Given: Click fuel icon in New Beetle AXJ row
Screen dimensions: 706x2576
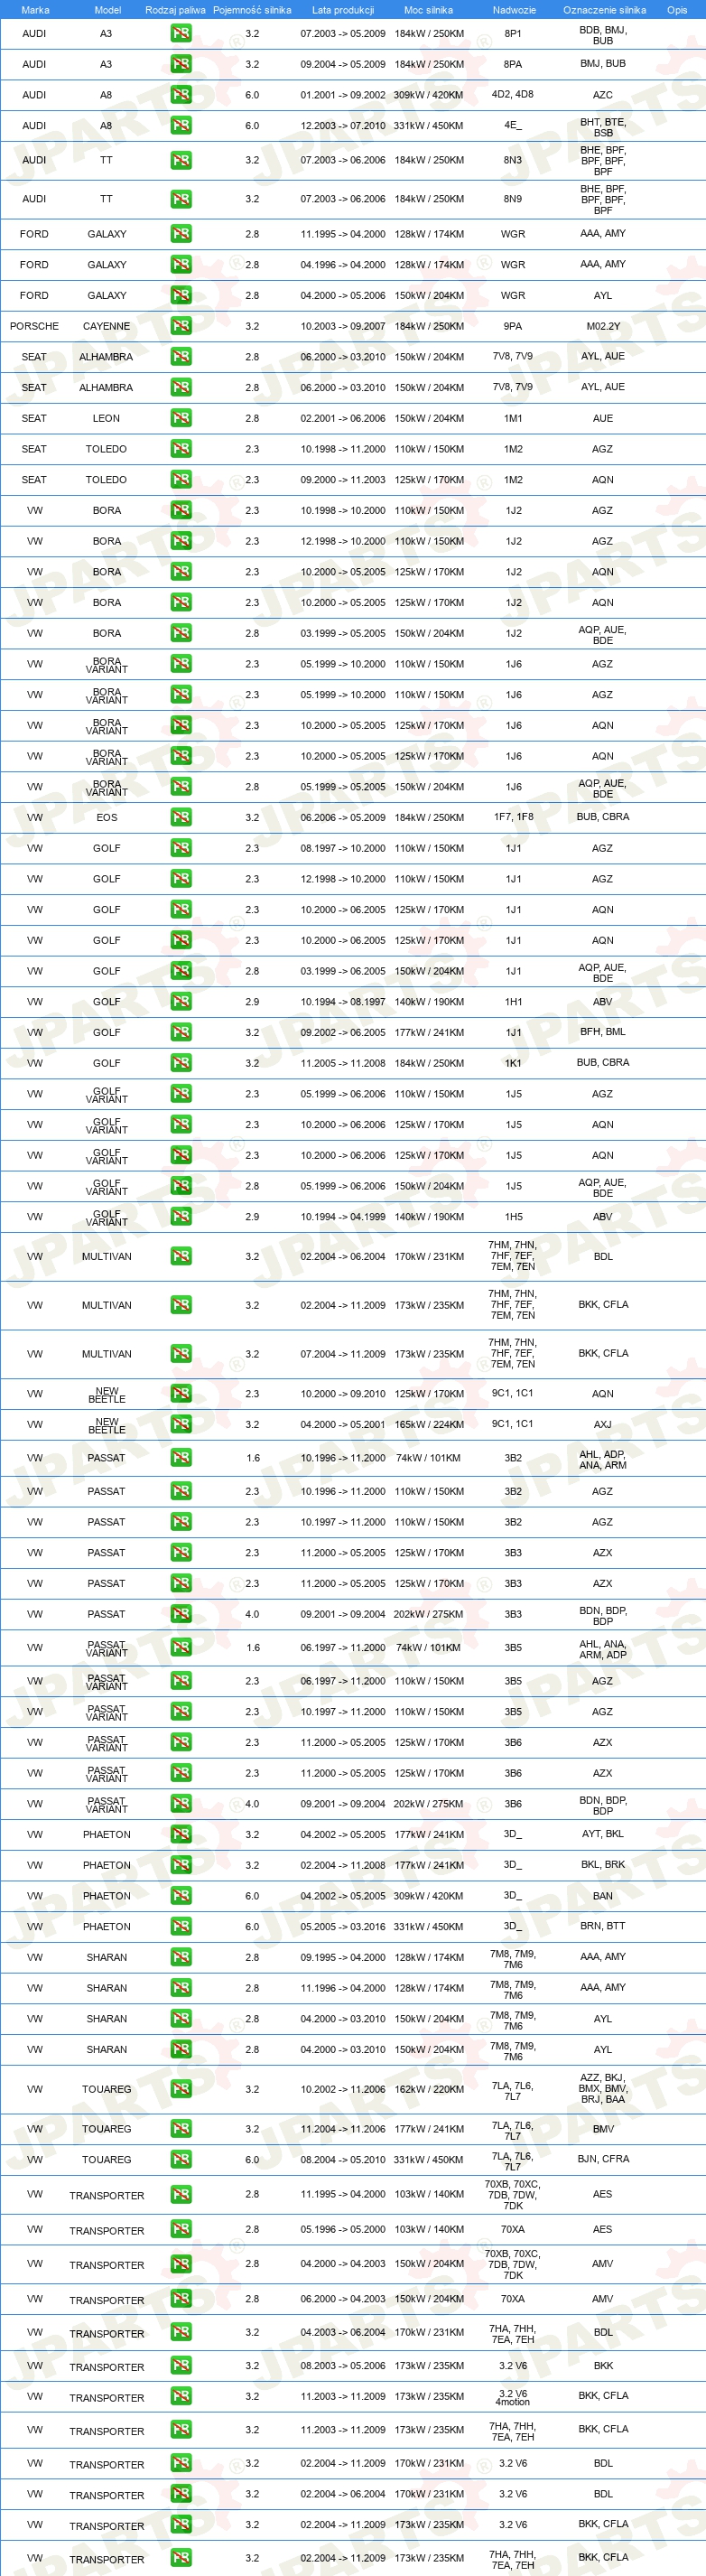Looking at the screenshot, I should 181,1424.
